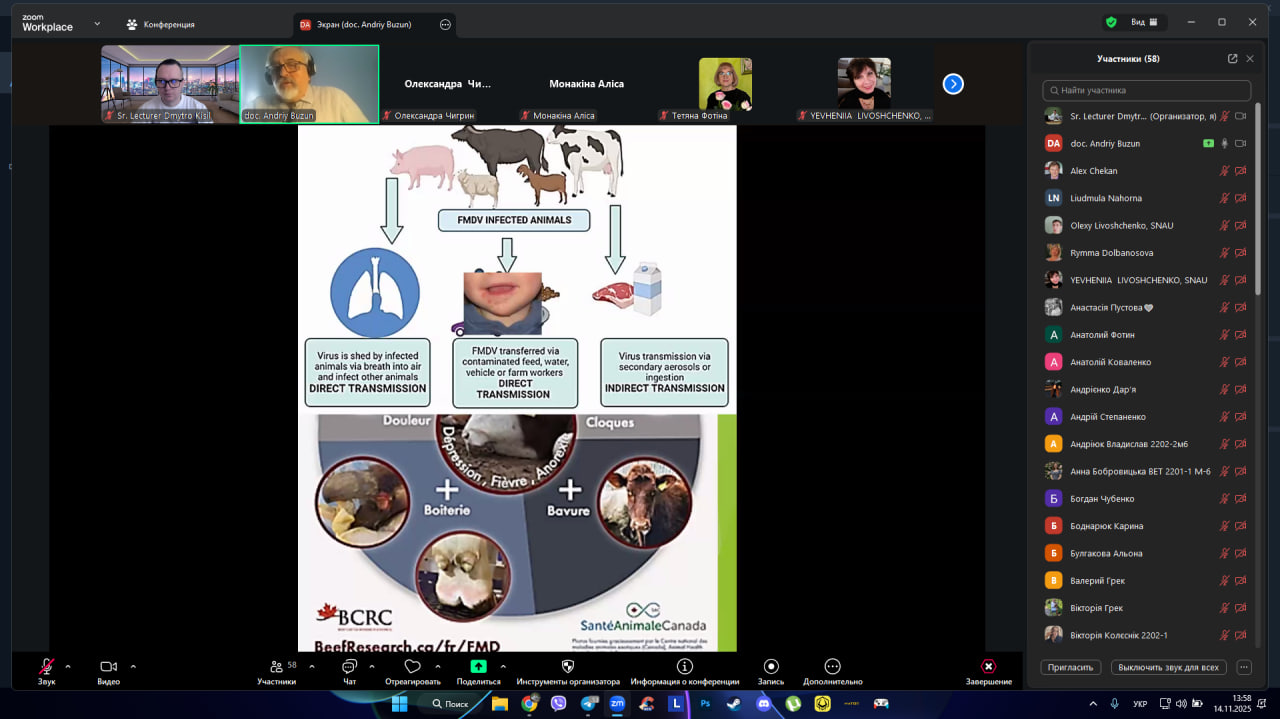The image size is (1280, 719).
Task: Click the Пригласить button
Action: 1071,667
